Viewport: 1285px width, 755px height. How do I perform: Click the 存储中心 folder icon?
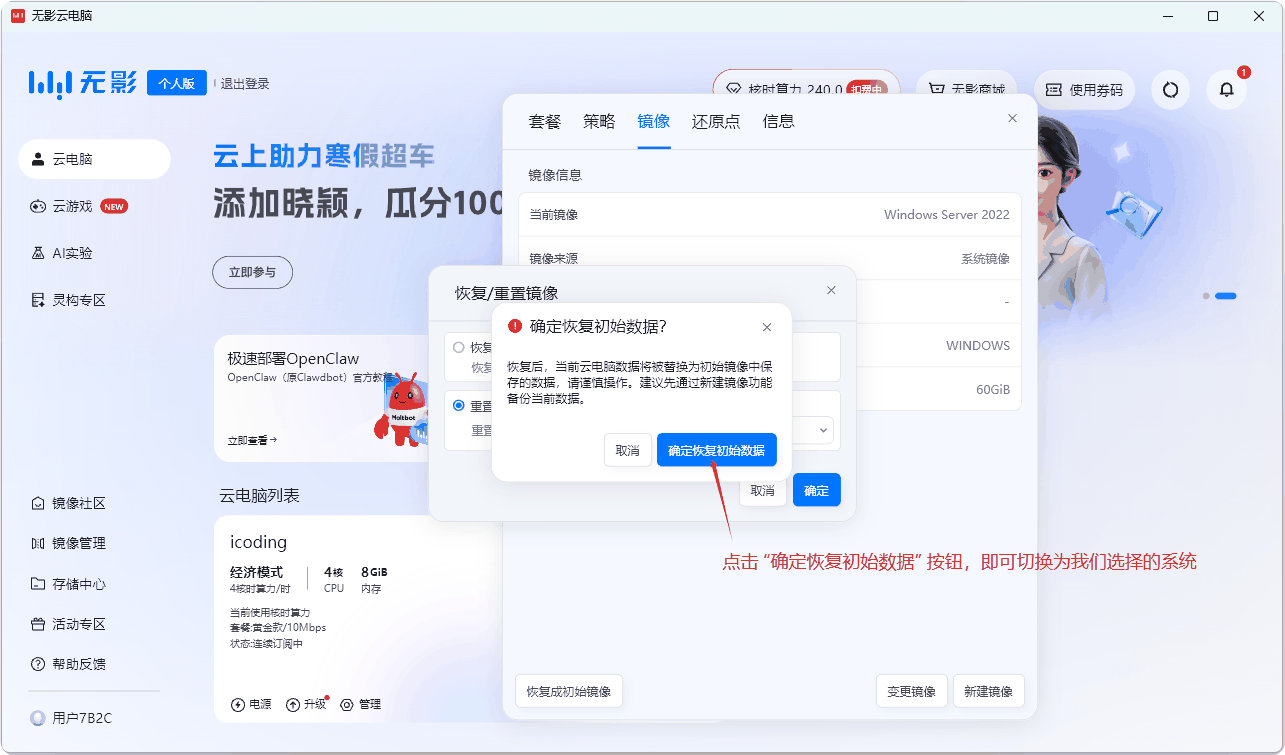click(38, 584)
